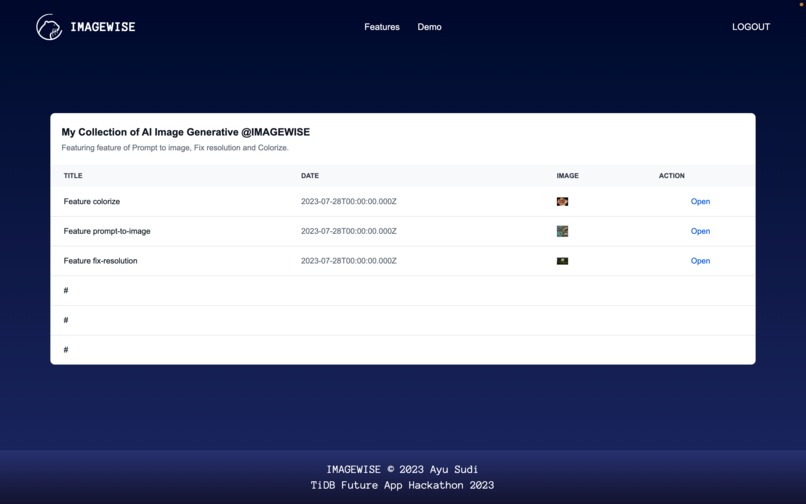Click the Feature colorize image thumbnail
806x504 pixels.
pos(562,202)
